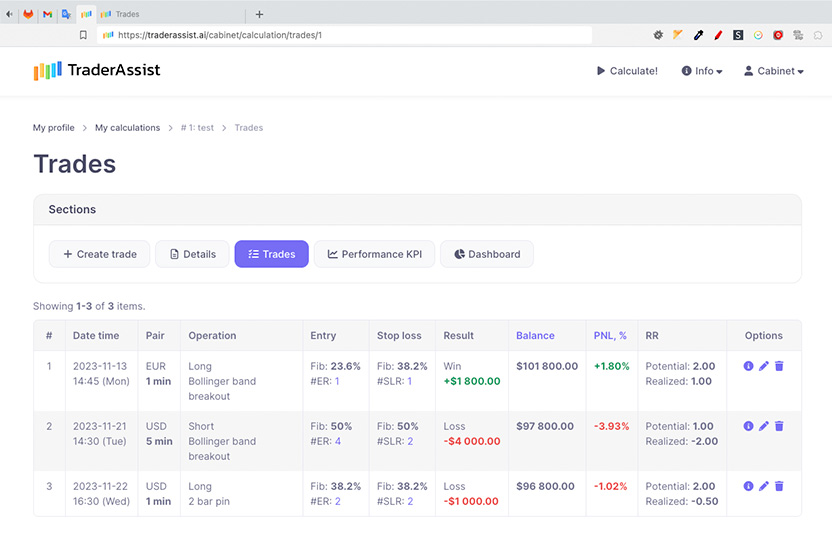The height and width of the screenshot is (553, 832).
Task: Click info icon for trade 1
Action: [748, 367]
